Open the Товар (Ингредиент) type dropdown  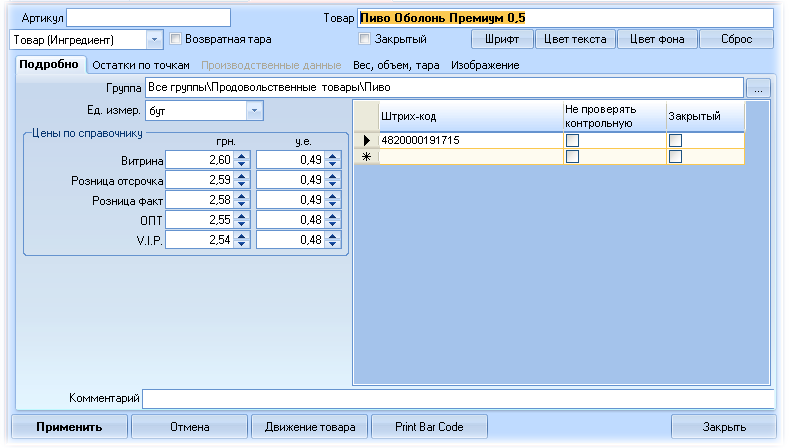[x=154, y=39]
